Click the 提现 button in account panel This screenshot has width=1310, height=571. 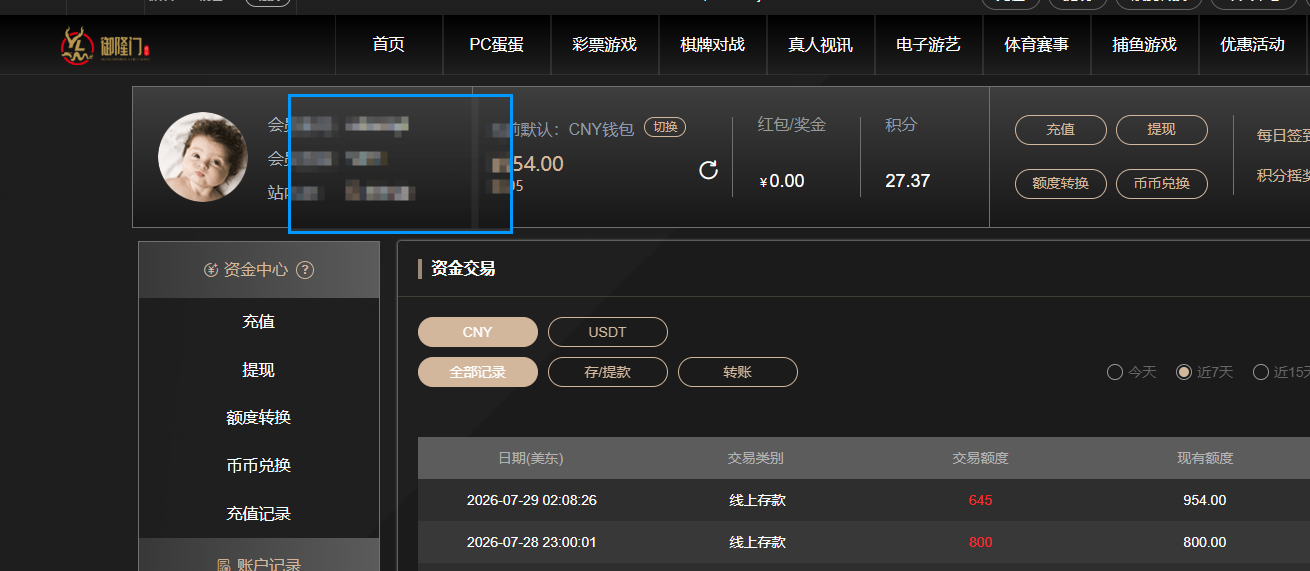point(1162,130)
